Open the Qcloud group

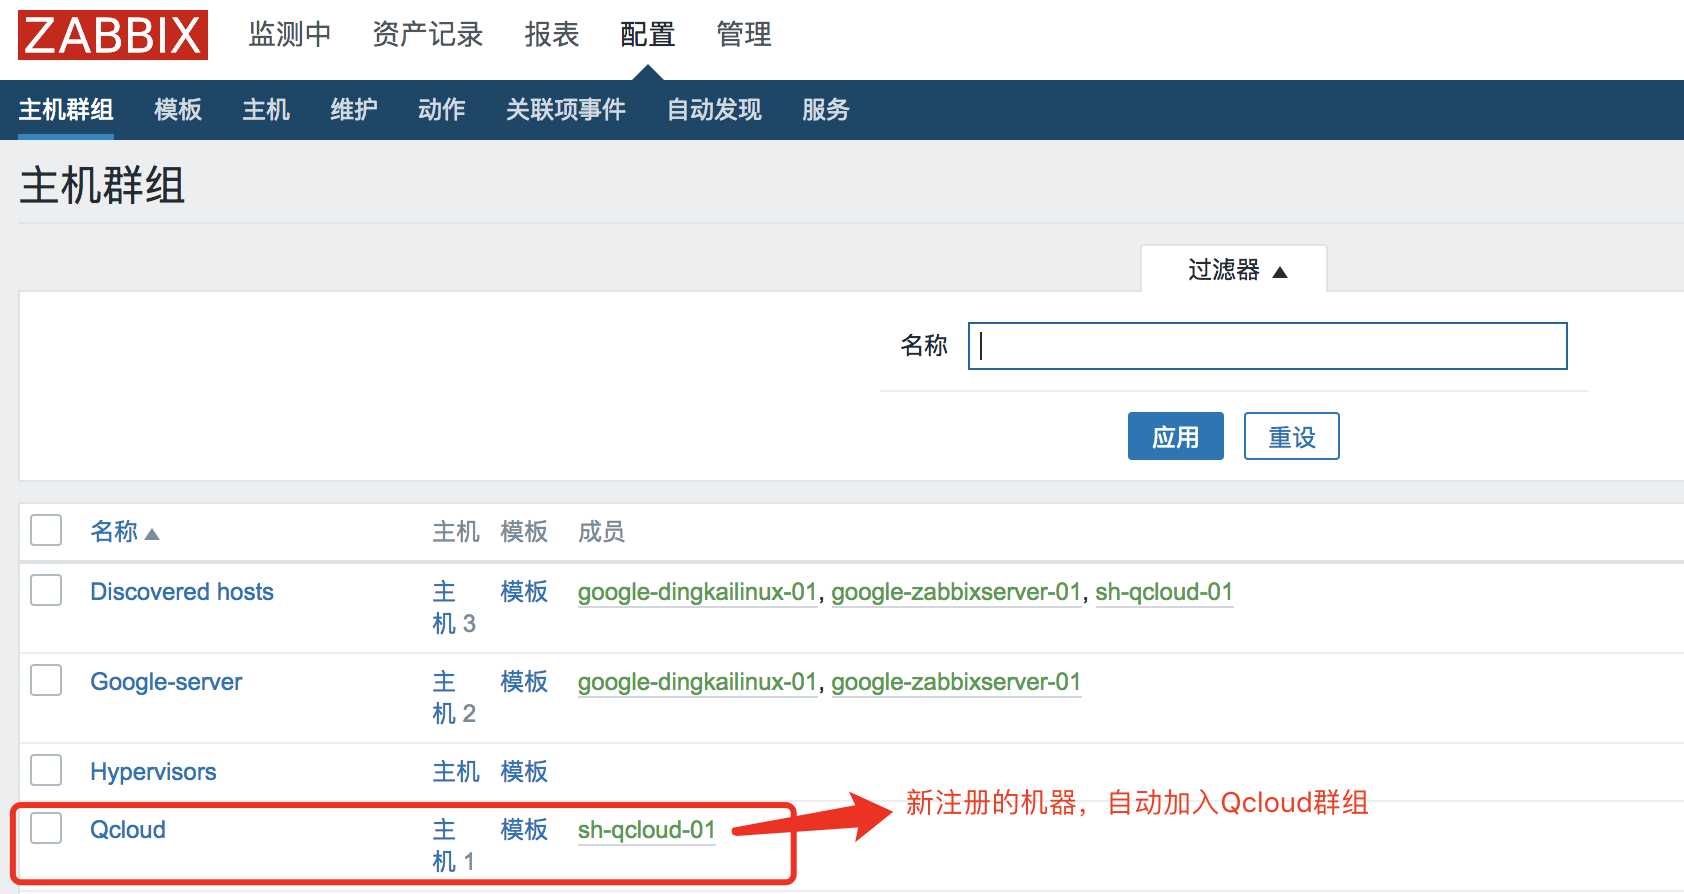point(128,830)
